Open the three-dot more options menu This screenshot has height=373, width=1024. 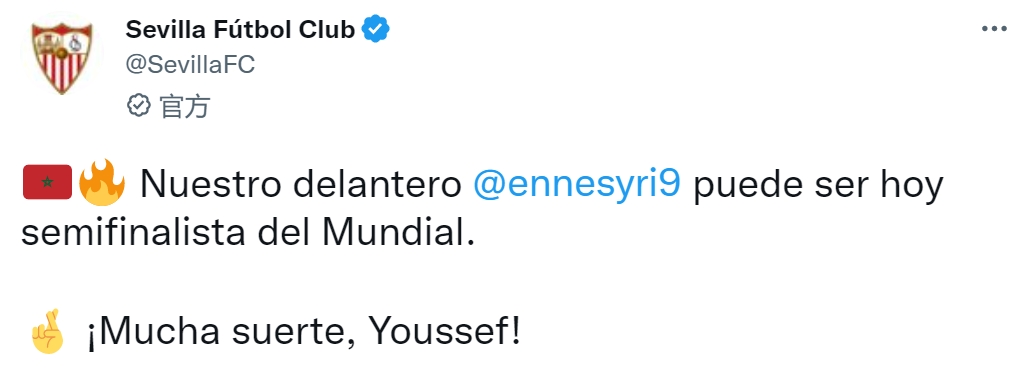point(994,28)
